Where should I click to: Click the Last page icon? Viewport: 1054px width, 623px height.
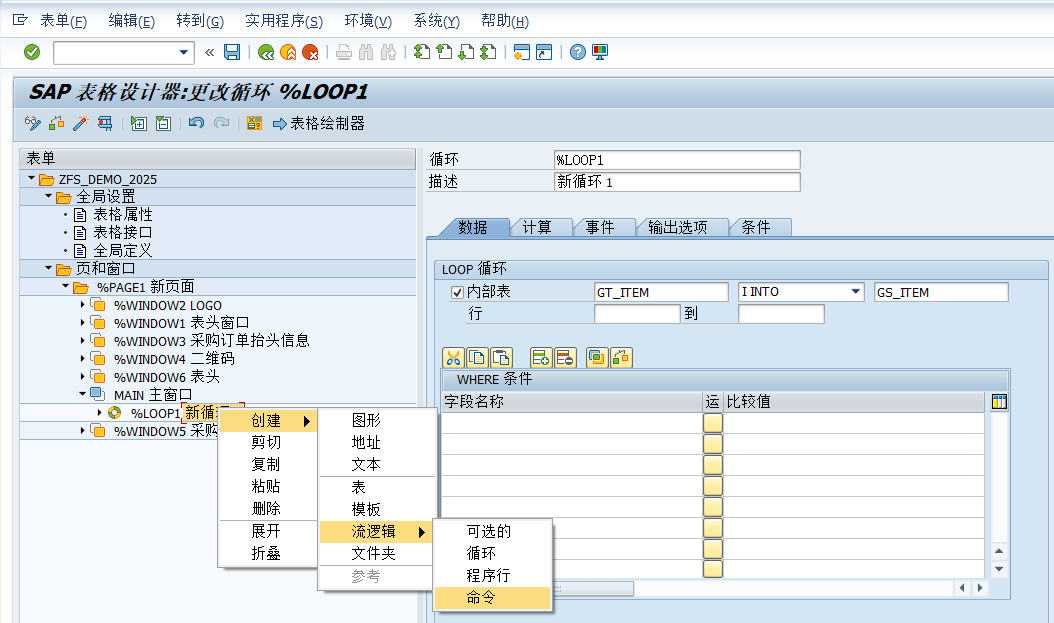pos(488,52)
